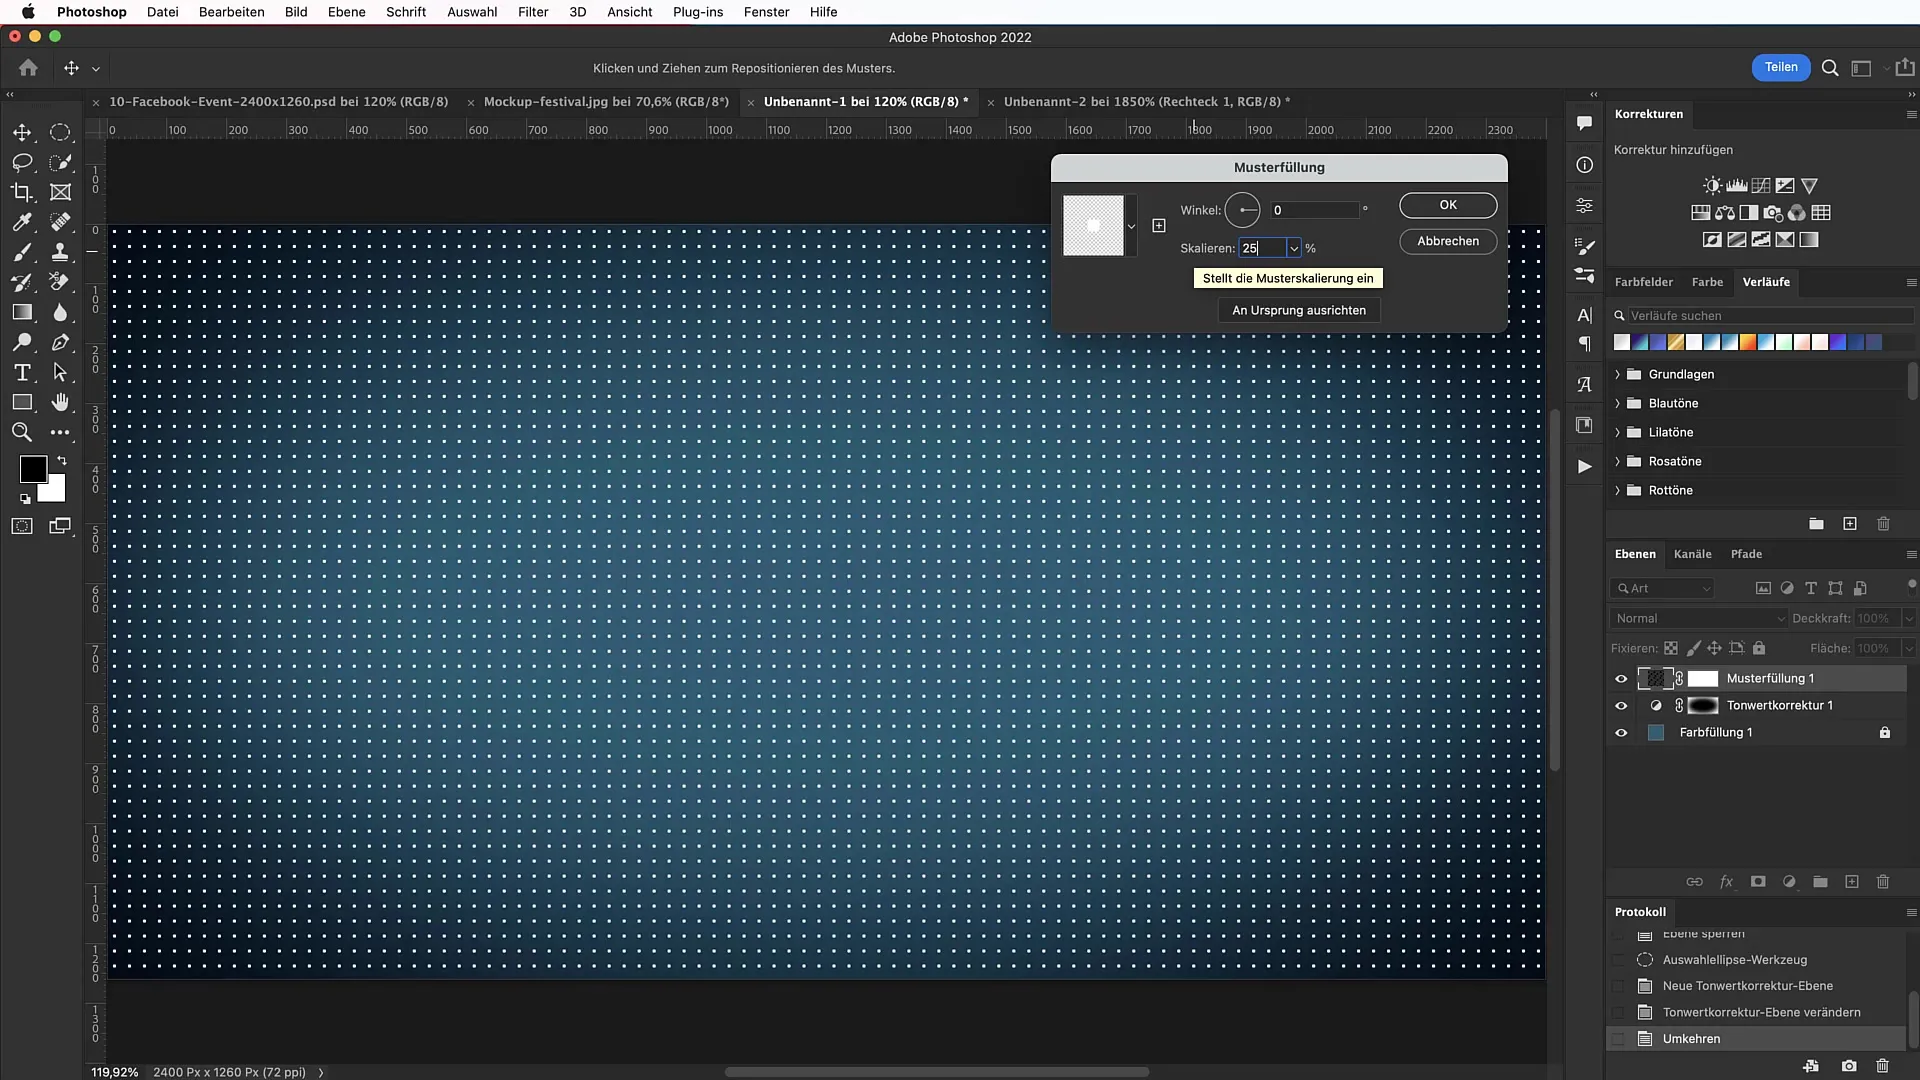
Task: Expand the Rosatöne gradients group
Action: (x=1618, y=460)
